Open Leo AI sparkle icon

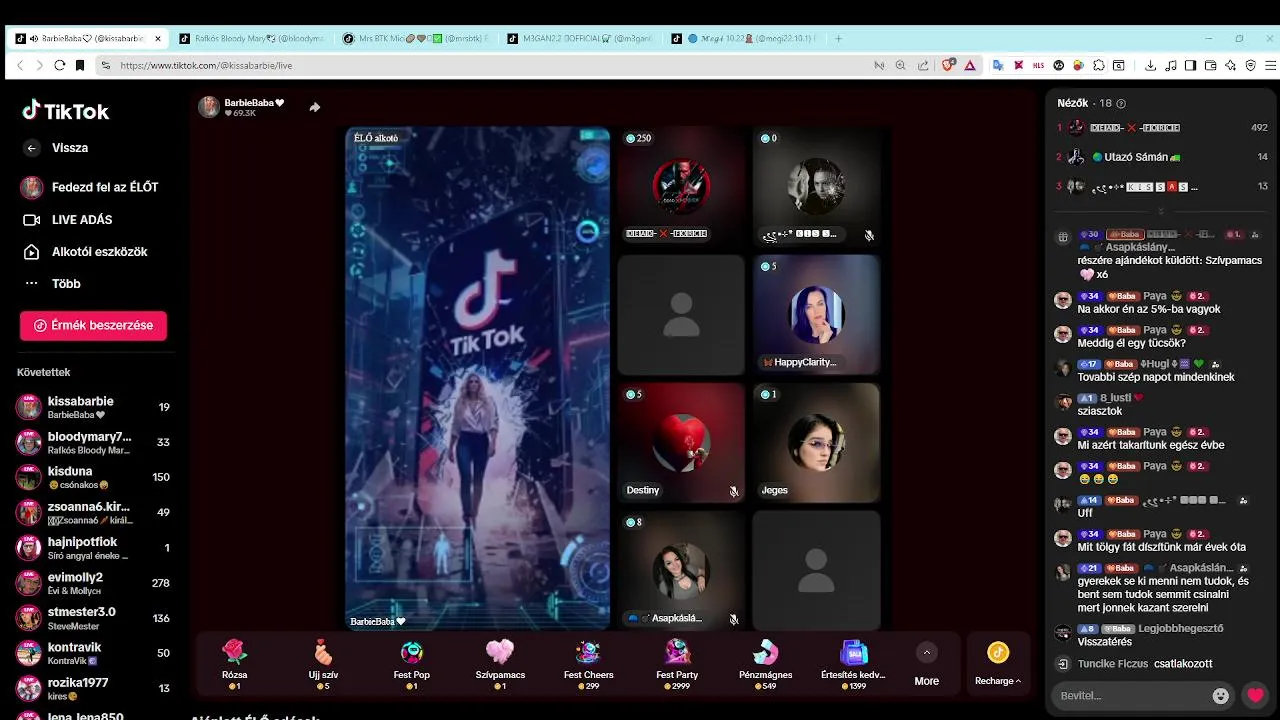coord(1230,65)
